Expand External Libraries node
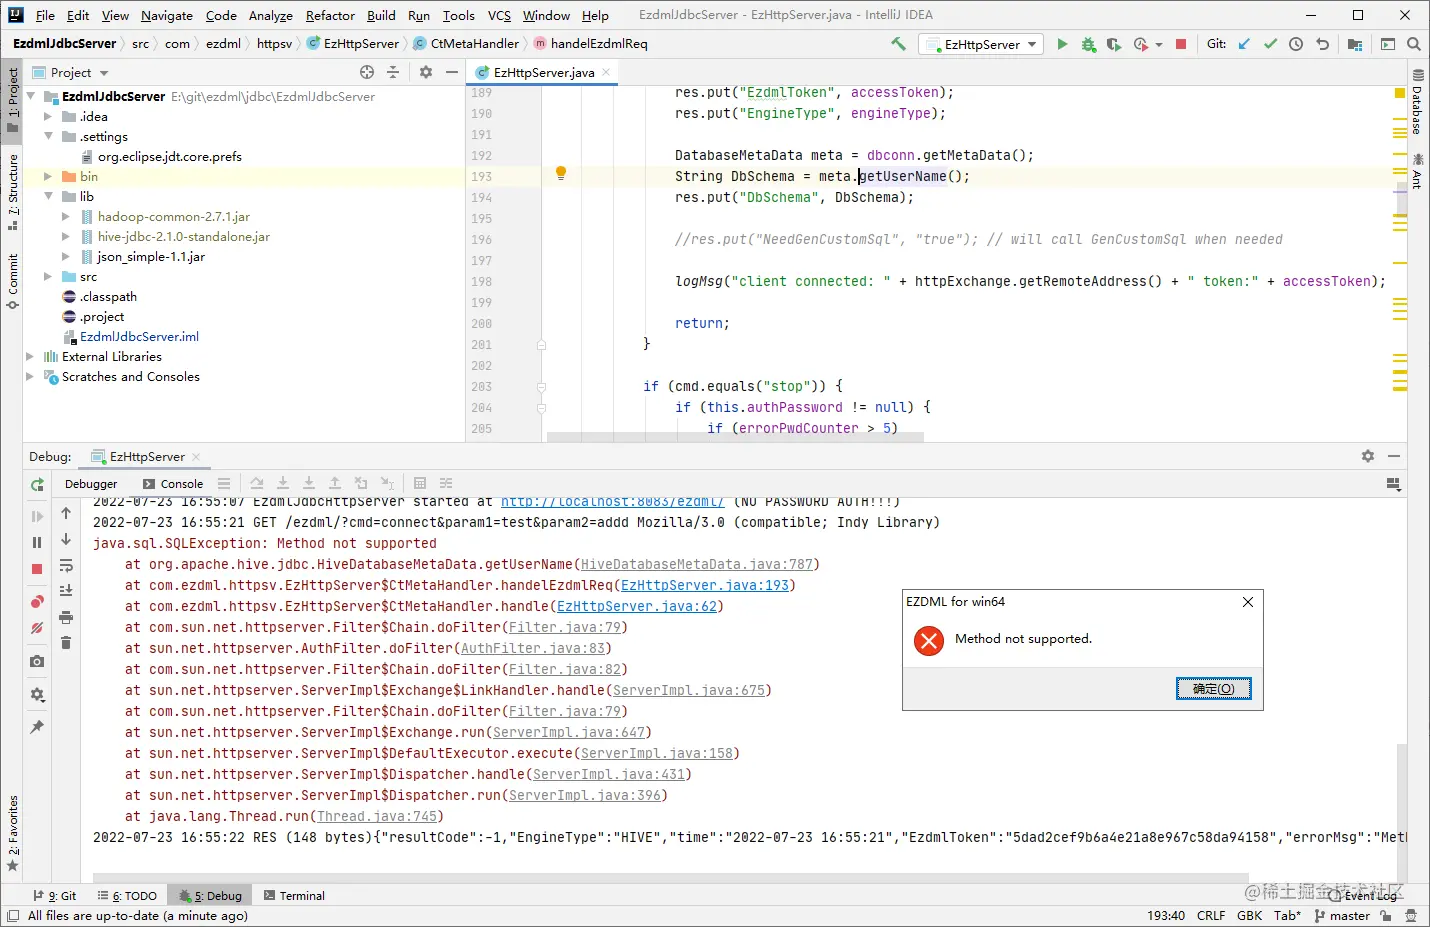 (x=30, y=357)
